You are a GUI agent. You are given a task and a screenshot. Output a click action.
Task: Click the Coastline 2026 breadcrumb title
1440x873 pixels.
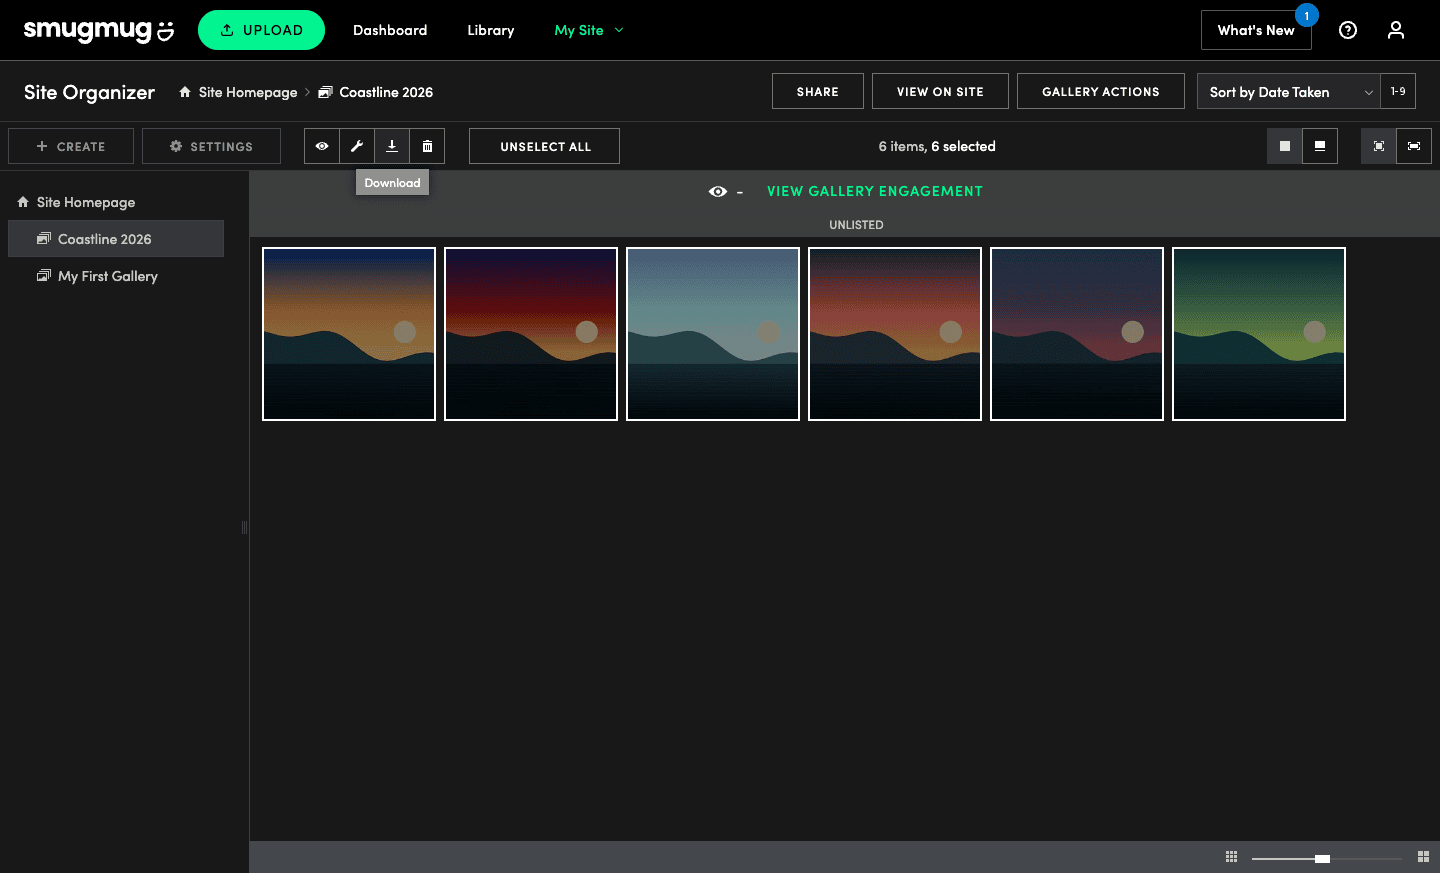tap(386, 92)
